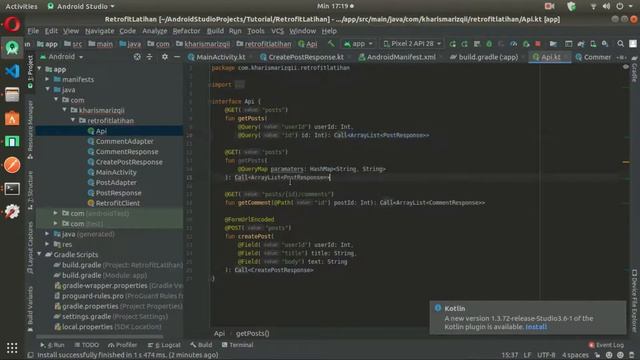640x360 pixels.
Task: Click Install link in Kotlin notification
Action: click(x=536, y=327)
